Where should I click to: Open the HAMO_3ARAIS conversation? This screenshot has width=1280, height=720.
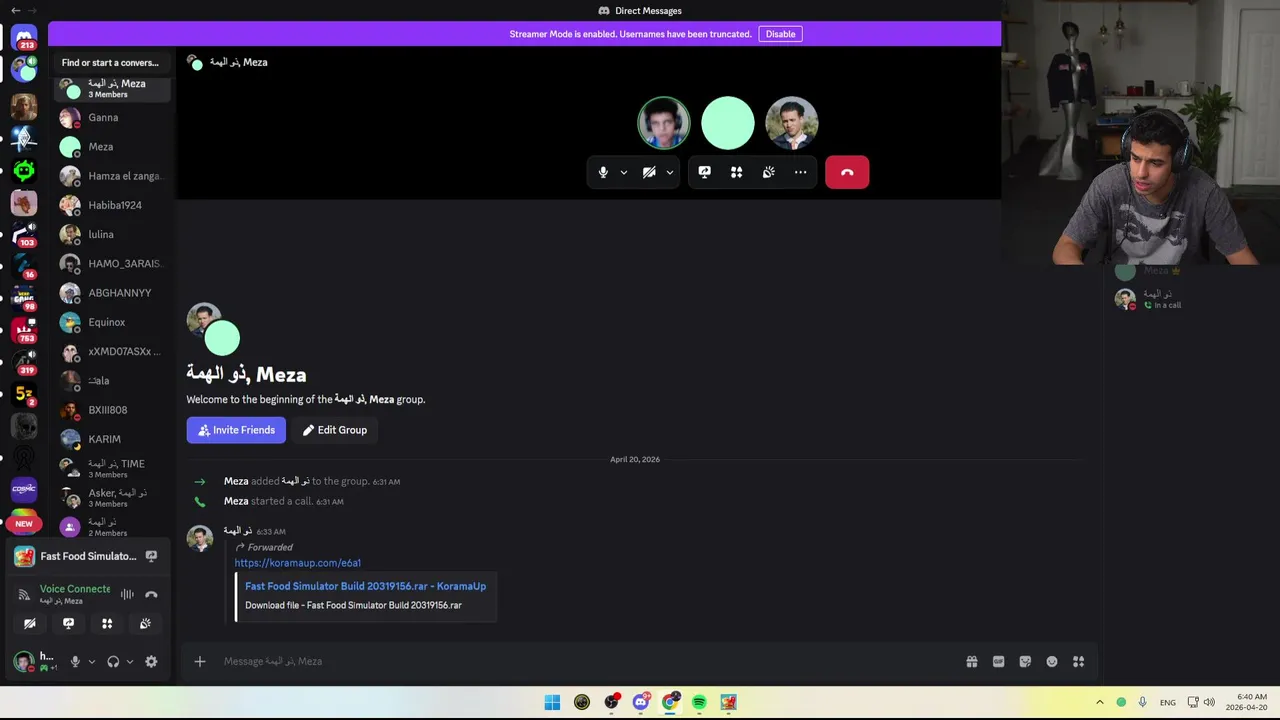[x=112, y=264]
